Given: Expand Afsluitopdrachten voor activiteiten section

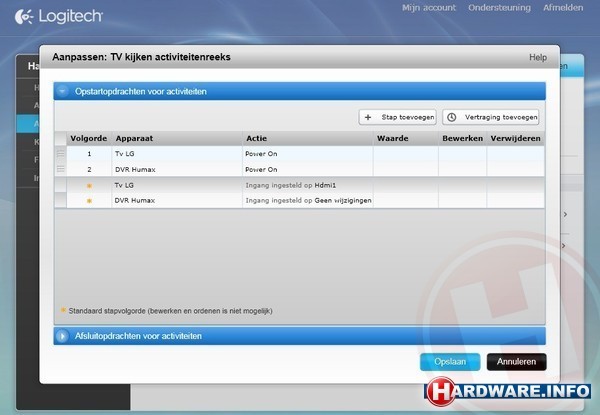Looking at the screenshot, I should pos(62,336).
